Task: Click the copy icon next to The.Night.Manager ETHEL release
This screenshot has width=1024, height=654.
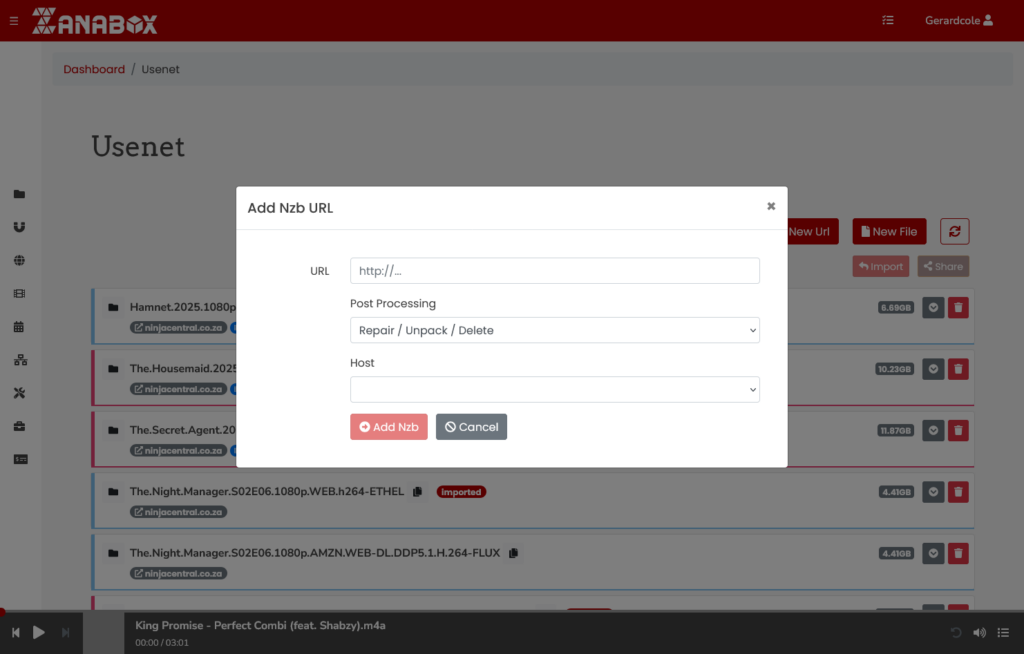Action: [417, 491]
